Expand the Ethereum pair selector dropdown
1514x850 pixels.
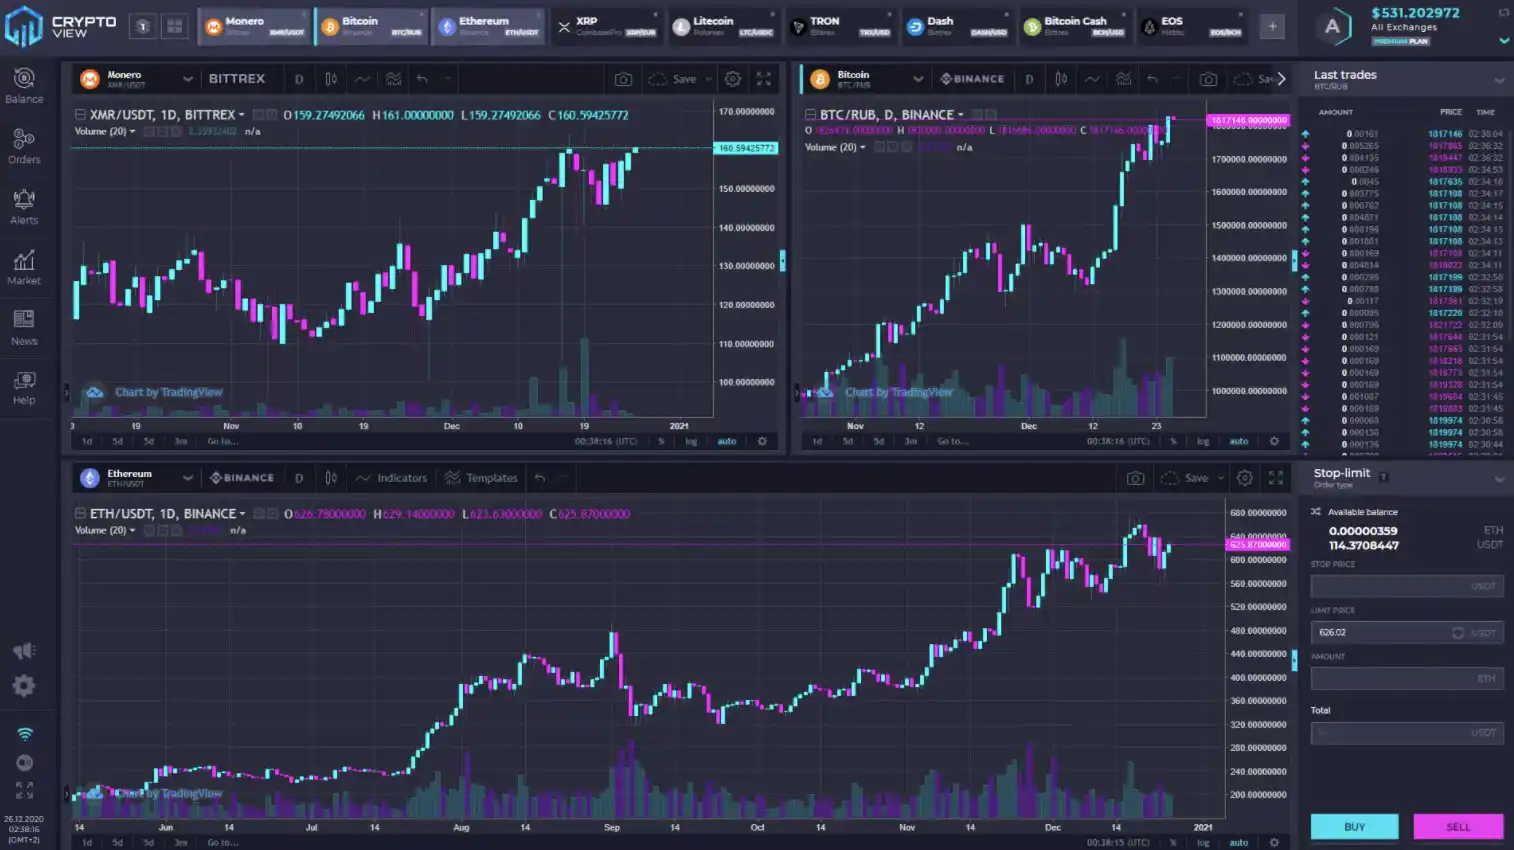click(187, 478)
